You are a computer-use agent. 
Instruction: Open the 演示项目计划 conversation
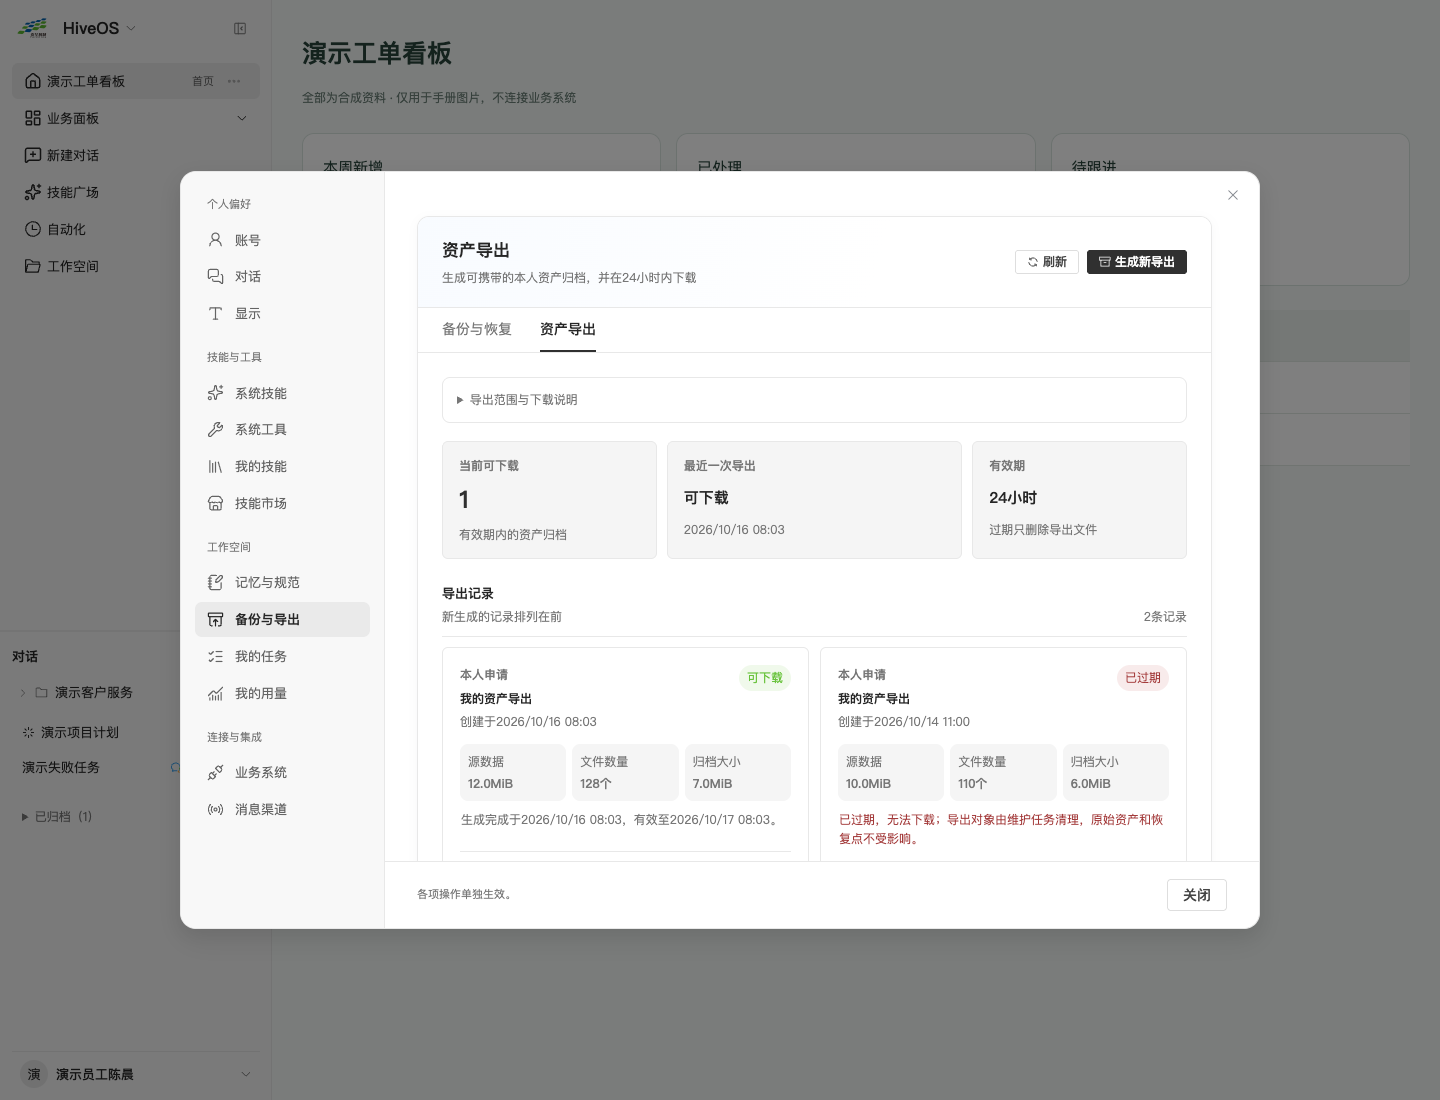pos(80,733)
